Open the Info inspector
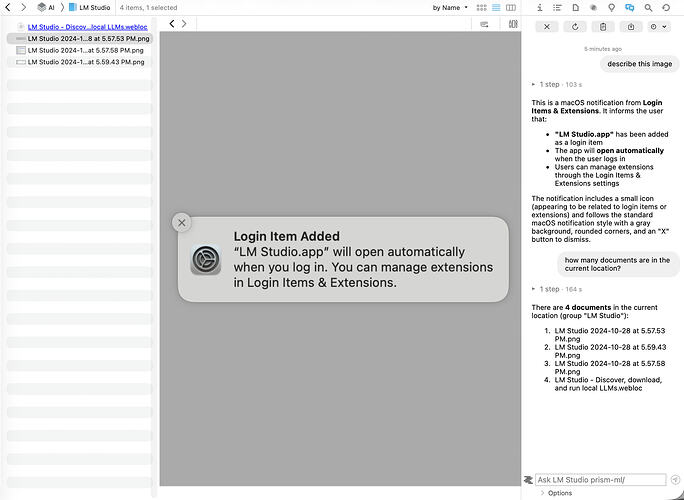The image size is (684, 500). click(x=540, y=7)
